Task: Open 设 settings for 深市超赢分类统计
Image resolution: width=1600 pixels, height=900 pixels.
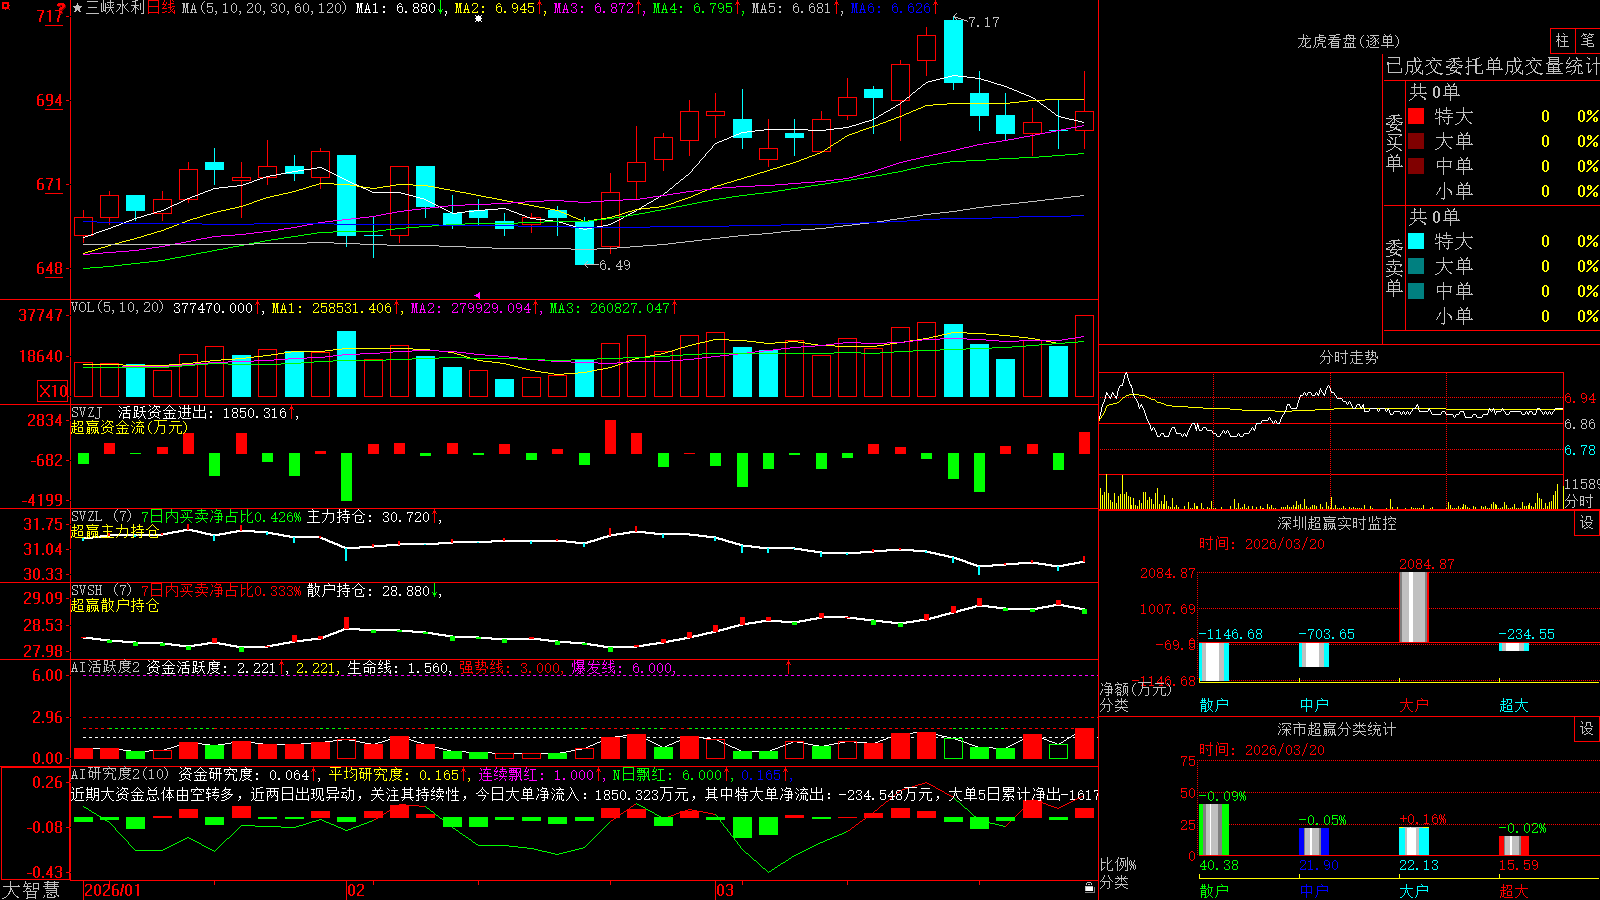Action: tap(1587, 729)
